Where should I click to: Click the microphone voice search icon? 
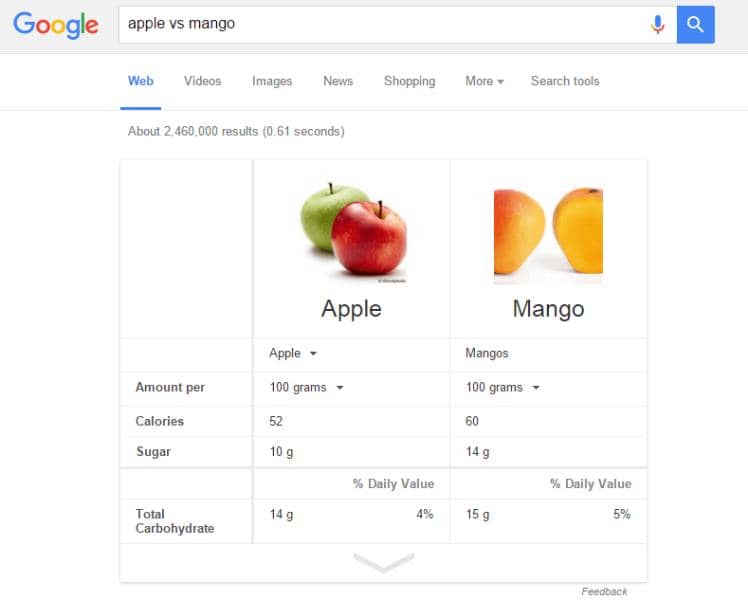click(657, 25)
